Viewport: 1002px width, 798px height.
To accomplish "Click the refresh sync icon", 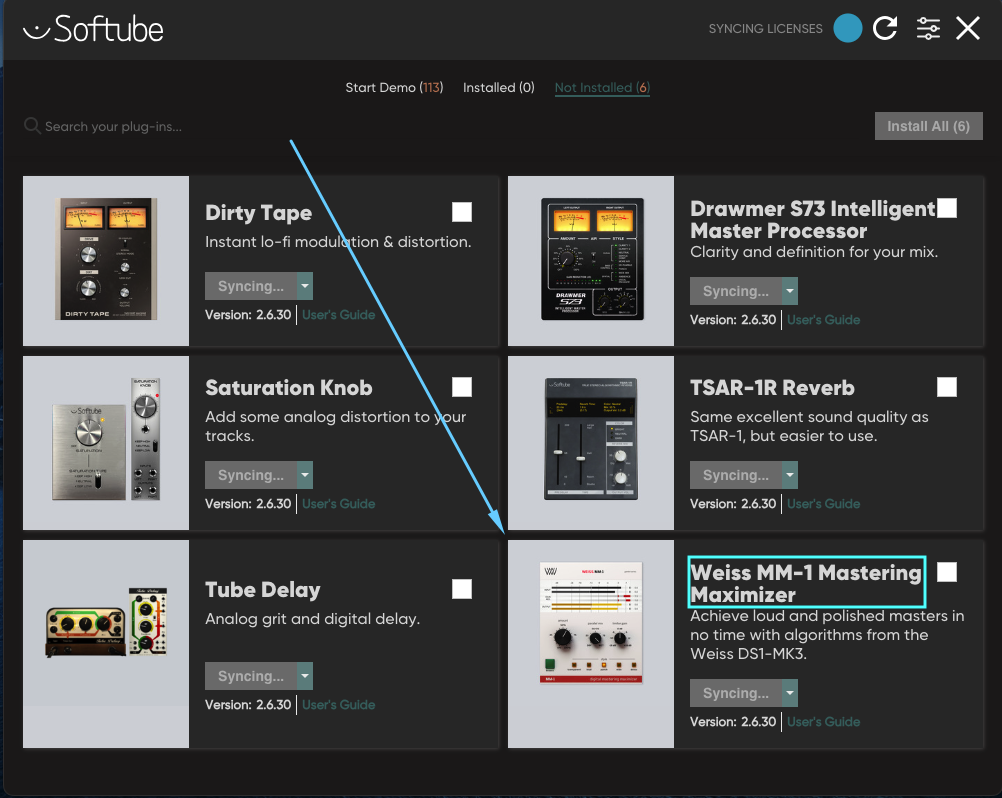I will (x=885, y=28).
